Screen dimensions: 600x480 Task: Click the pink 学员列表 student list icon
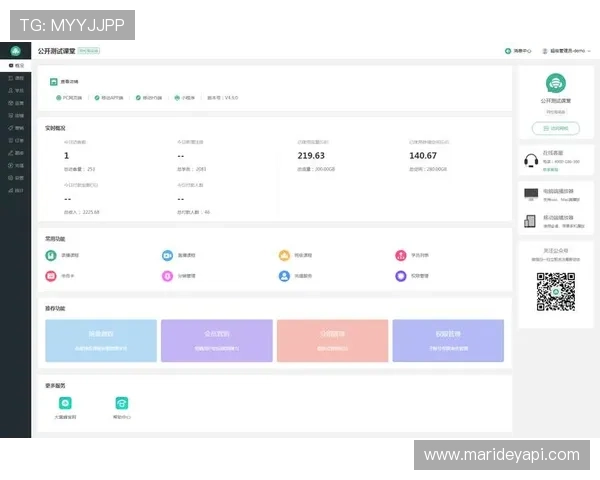tap(401, 255)
